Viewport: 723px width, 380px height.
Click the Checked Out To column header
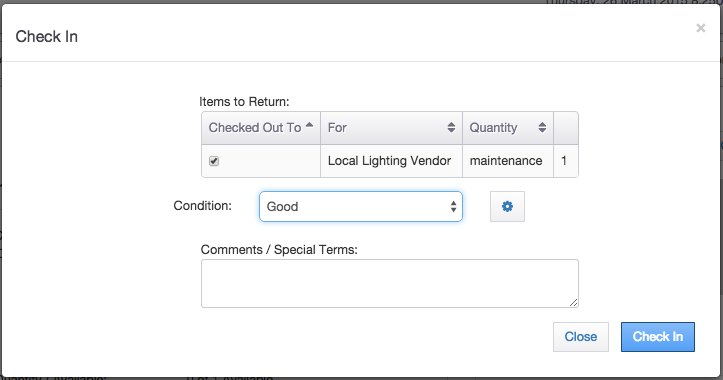click(261, 128)
